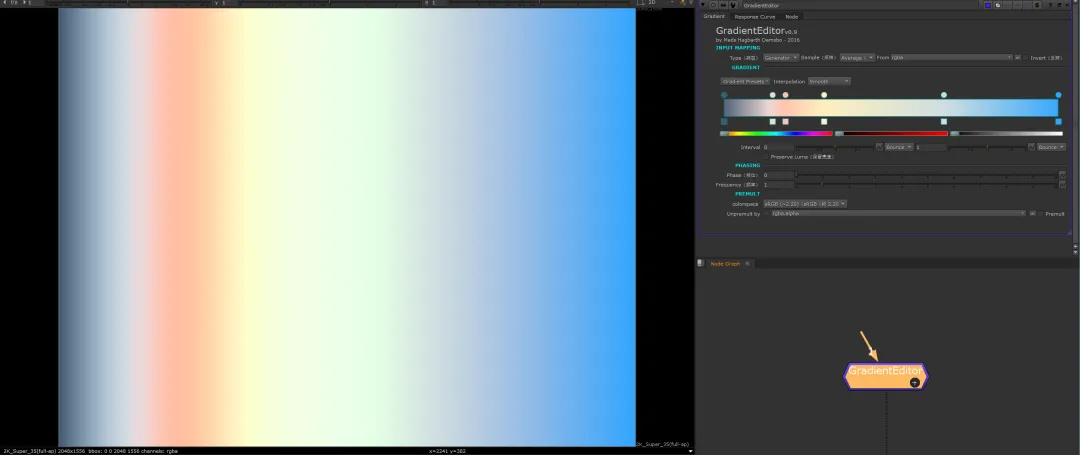Collapse the GradientEditor properties panel arrow
The image size is (1080, 455).
pos(703,5)
